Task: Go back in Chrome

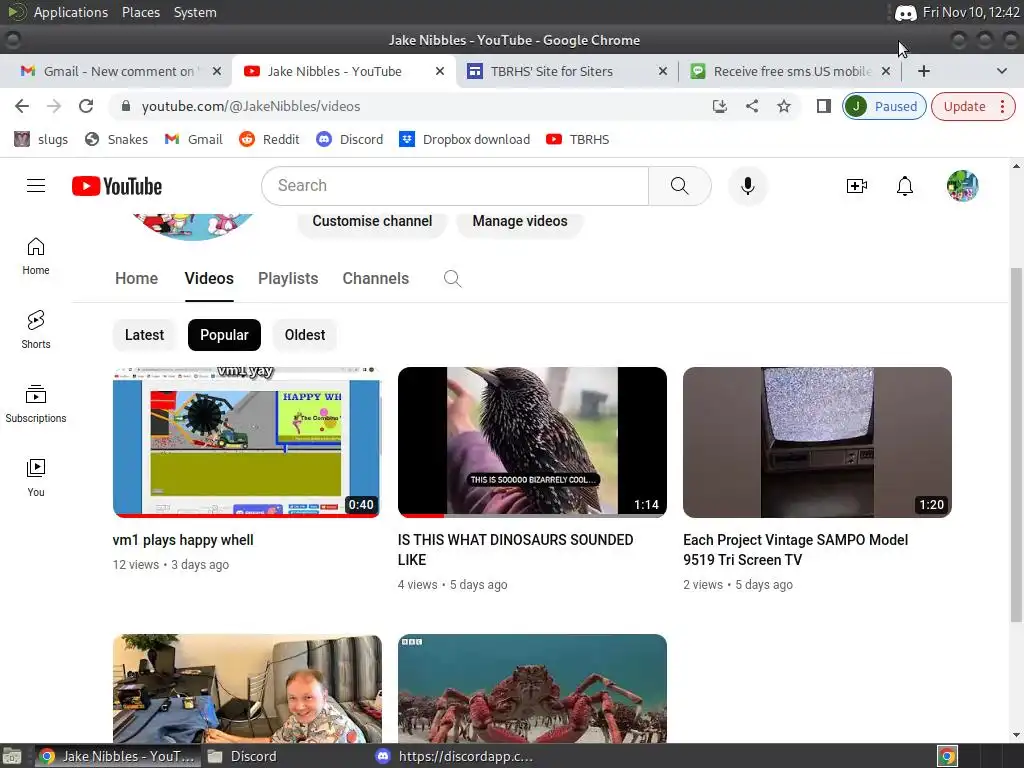Action: (x=22, y=106)
